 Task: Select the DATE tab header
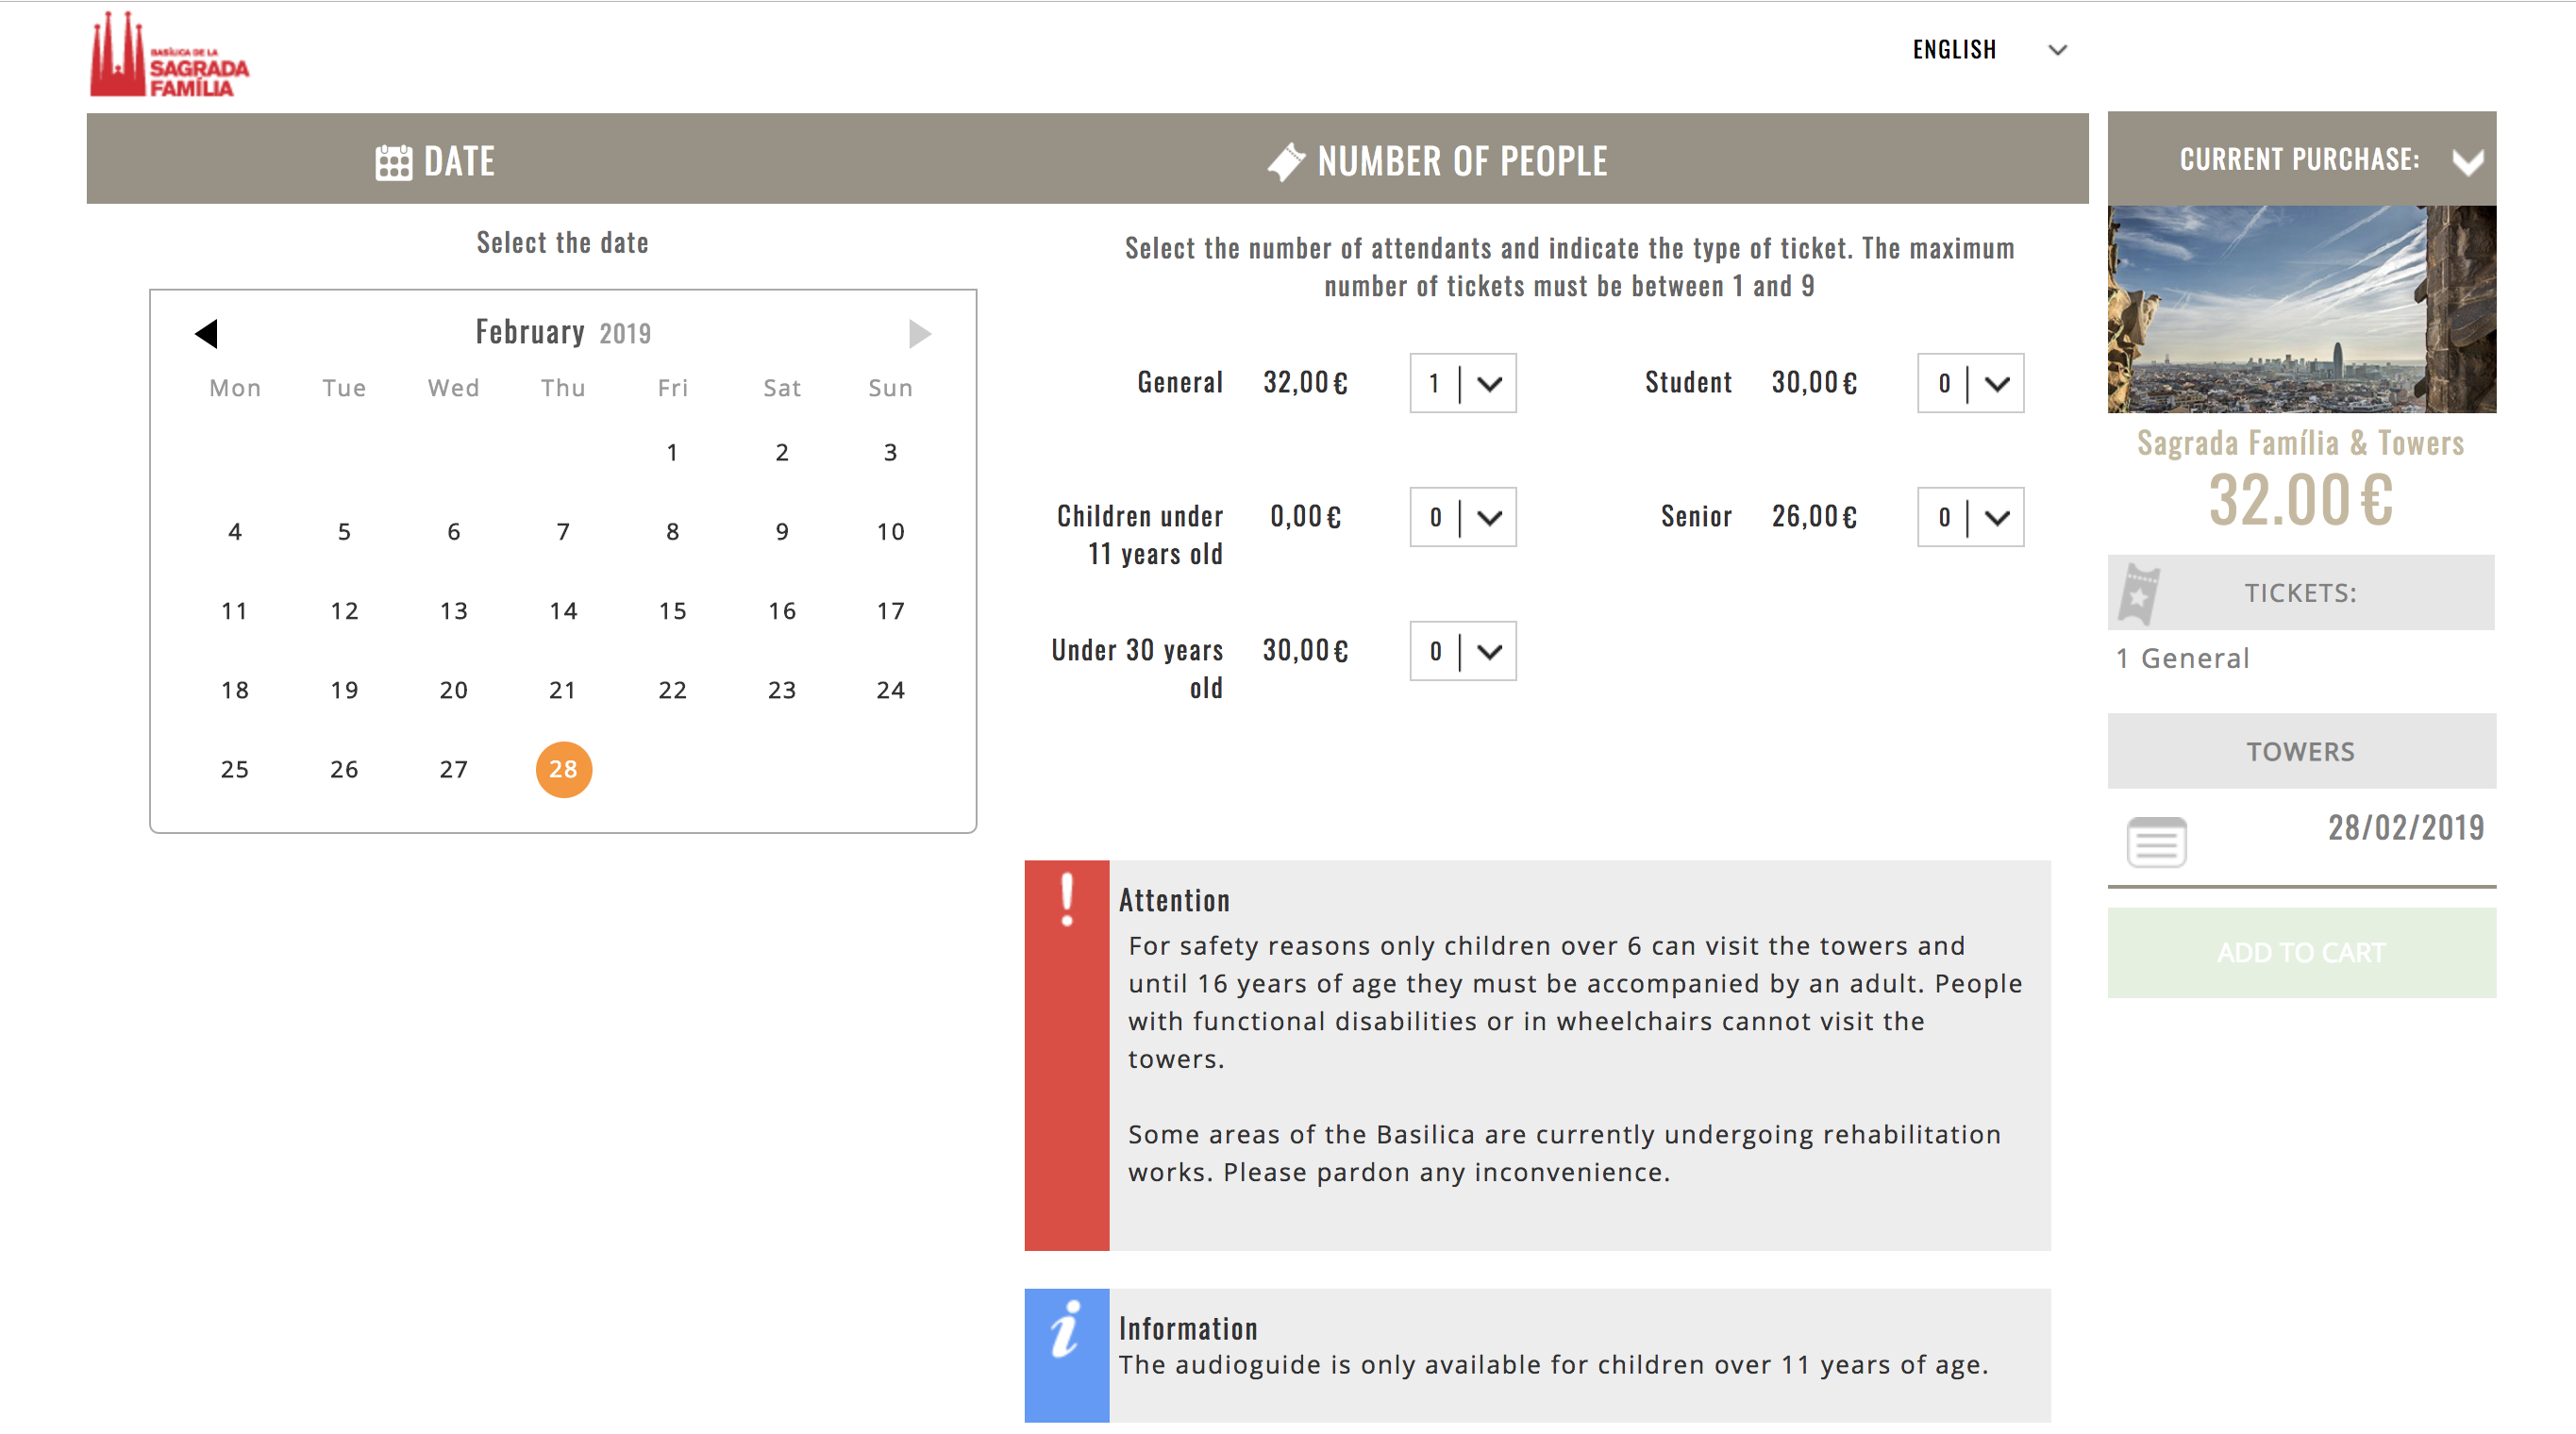(435, 161)
